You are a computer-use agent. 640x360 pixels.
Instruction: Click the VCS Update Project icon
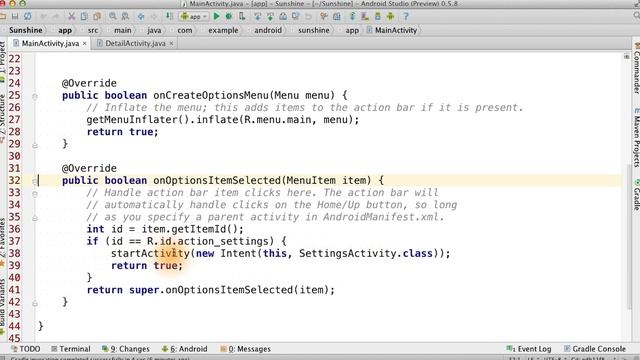(x=258, y=16)
